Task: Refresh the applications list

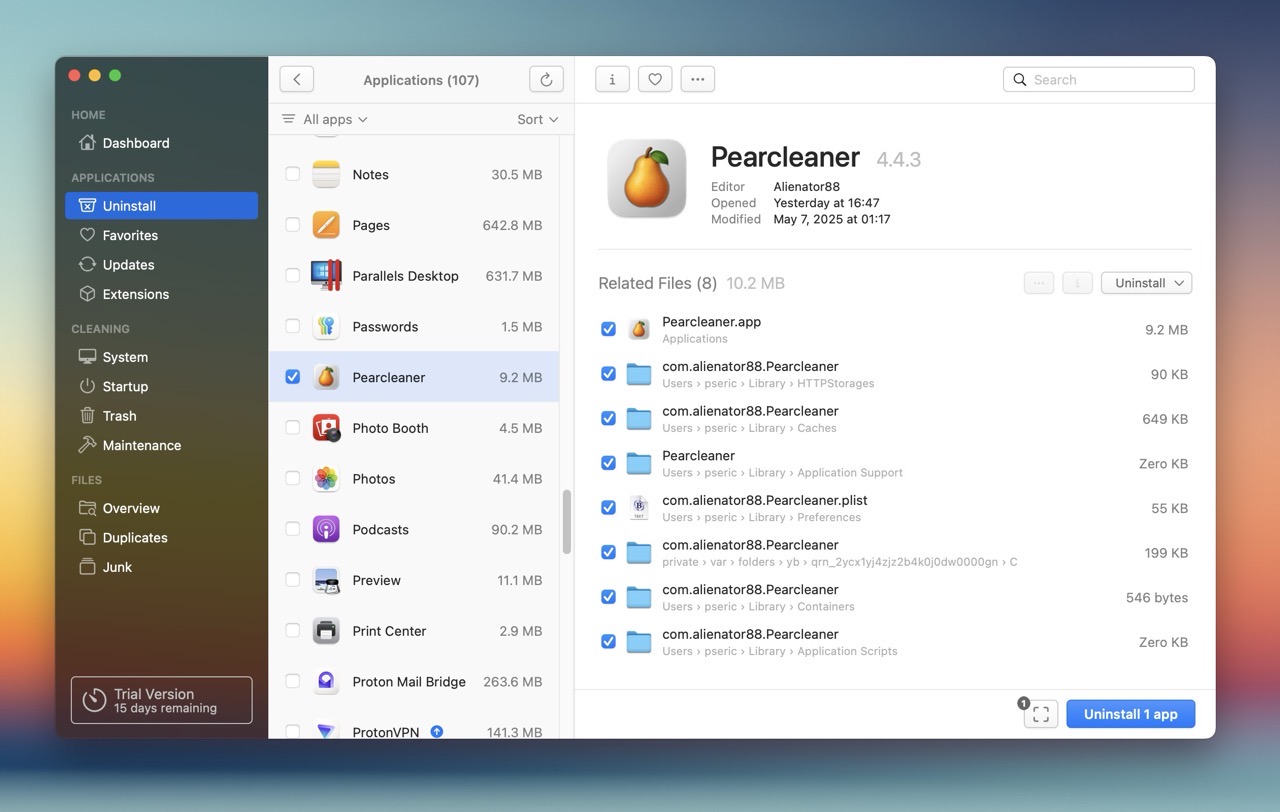Action: click(x=546, y=80)
